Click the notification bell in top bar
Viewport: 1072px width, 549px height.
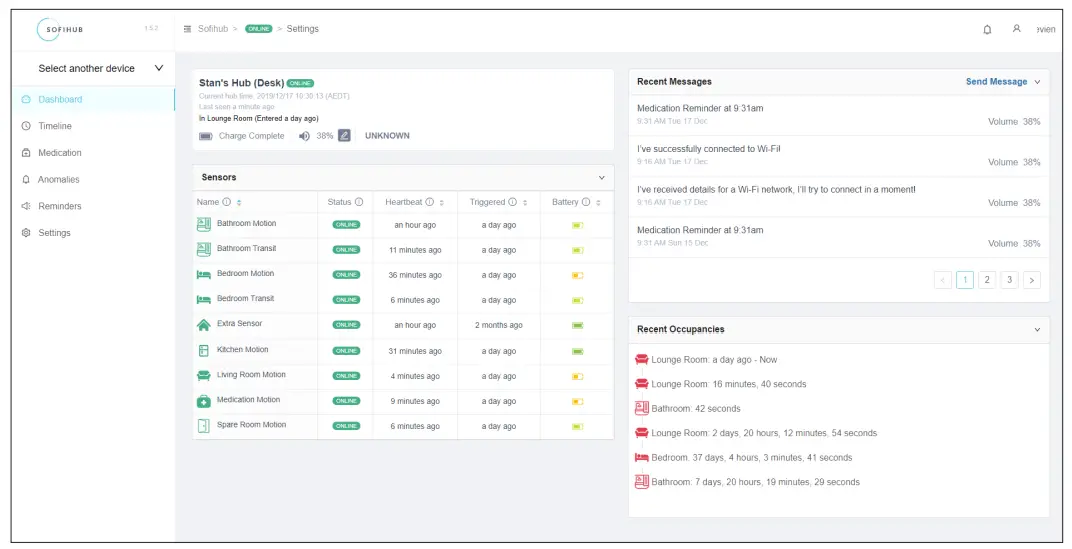(x=987, y=29)
